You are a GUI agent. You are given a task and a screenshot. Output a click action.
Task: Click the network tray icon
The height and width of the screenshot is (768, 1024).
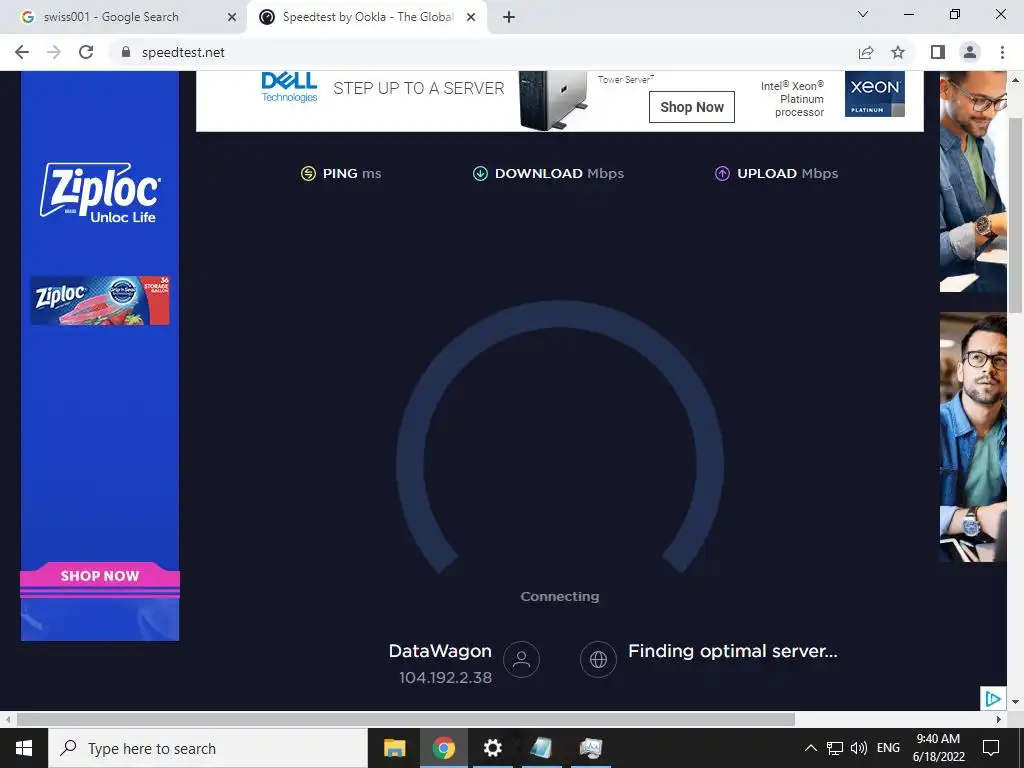click(835, 748)
